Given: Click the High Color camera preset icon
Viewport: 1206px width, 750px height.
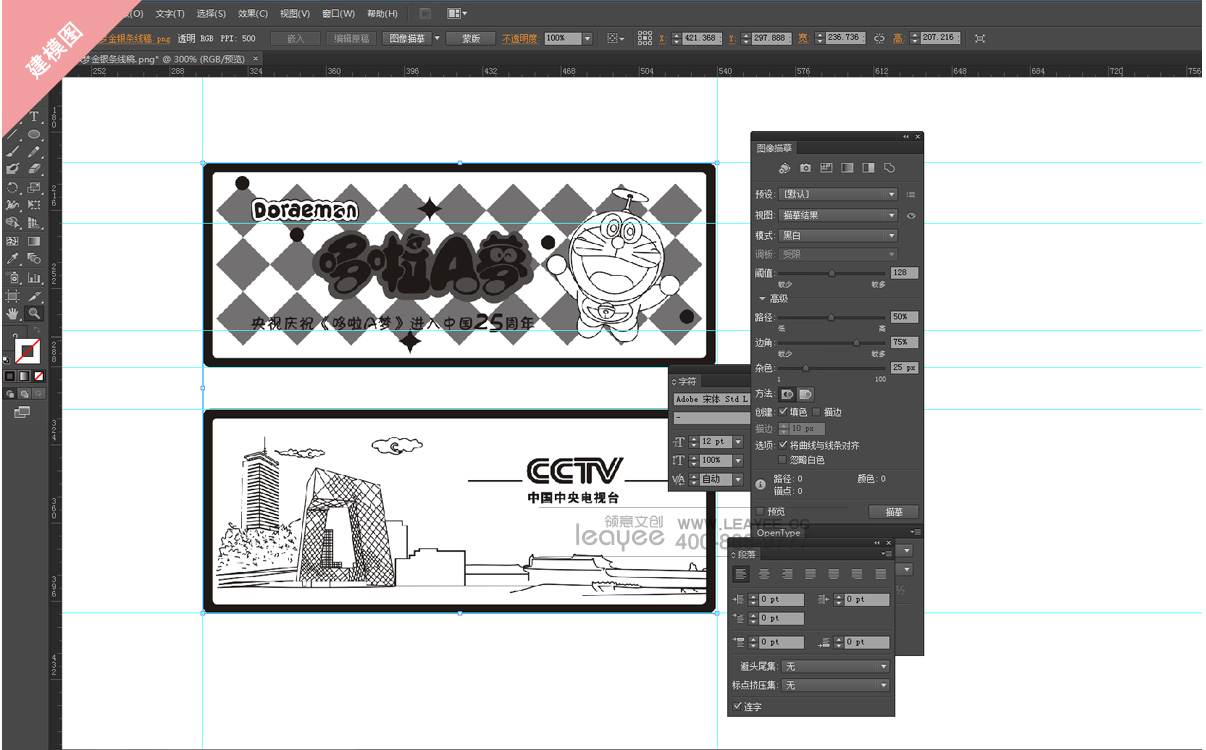Looking at the screenshot, I should (x=806, y=168).
